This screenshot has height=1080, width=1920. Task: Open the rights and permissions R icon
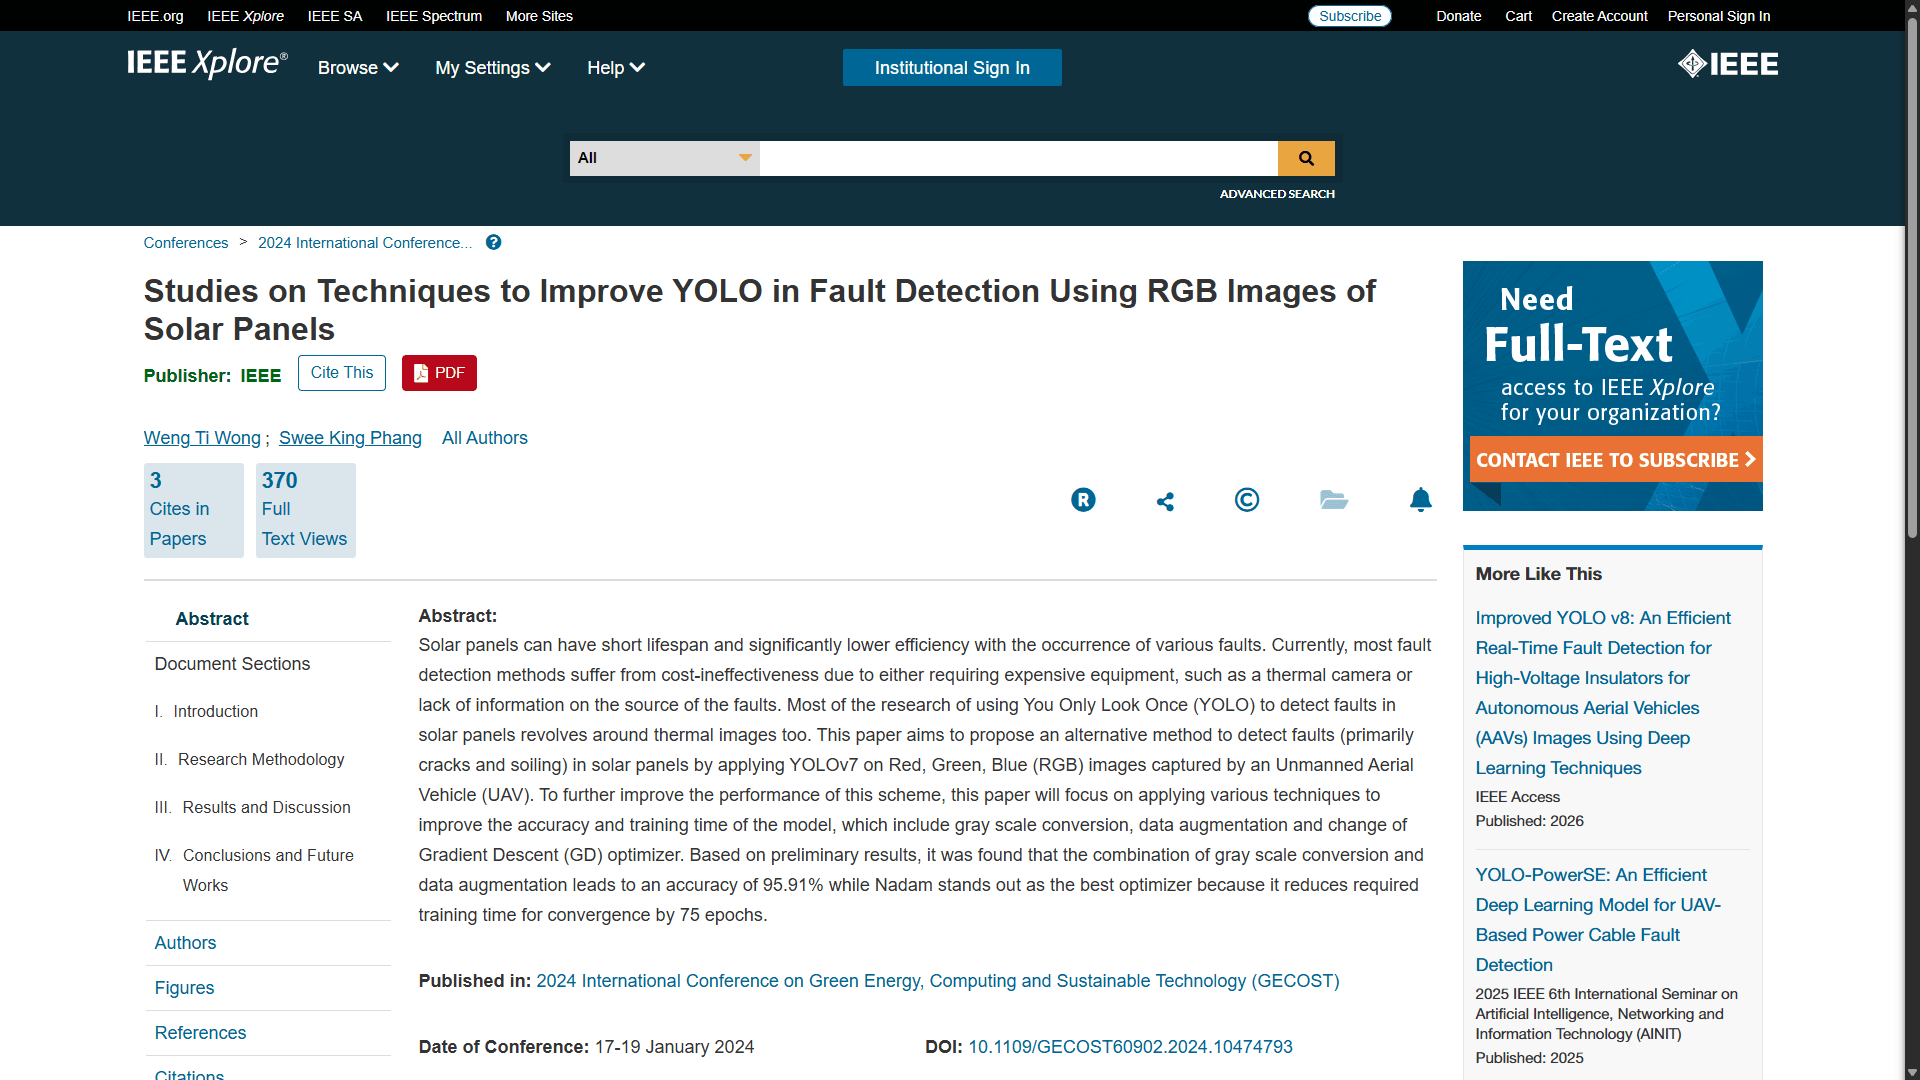click(x=1083, y=500)
